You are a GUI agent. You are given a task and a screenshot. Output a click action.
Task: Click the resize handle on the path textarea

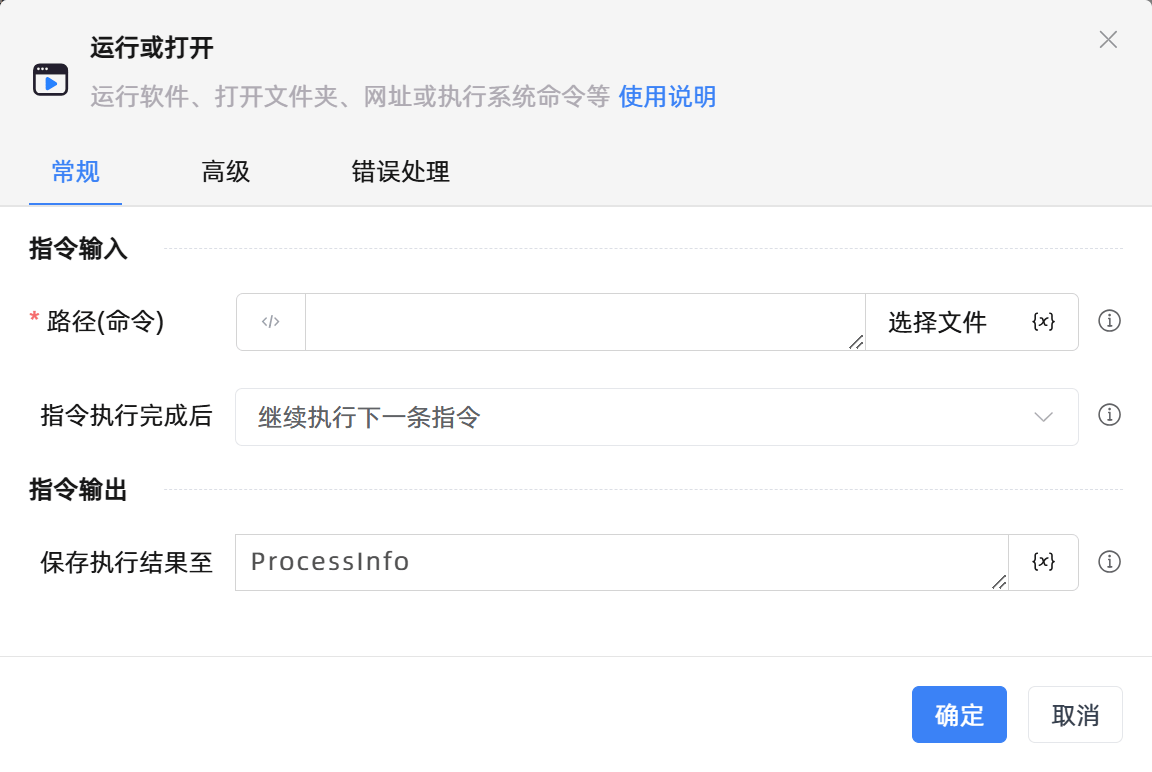point(855,344)
